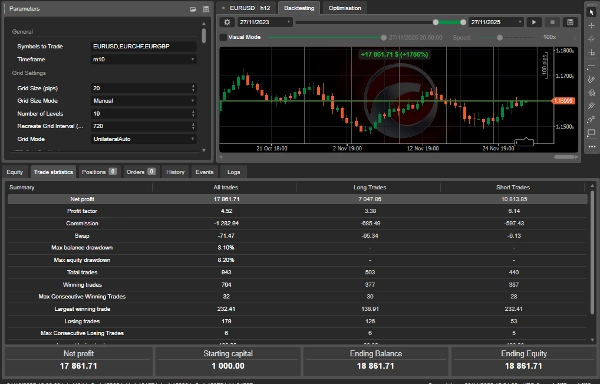Switch to the Trade statistics tab
Screen dimensions: 600x384
click(53, 172)
